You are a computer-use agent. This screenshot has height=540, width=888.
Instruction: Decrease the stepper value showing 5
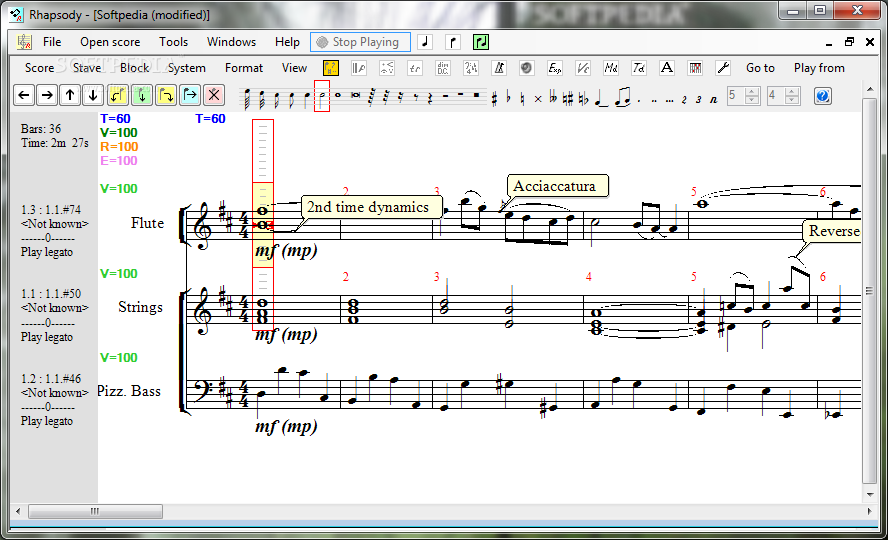click(752, 100)
